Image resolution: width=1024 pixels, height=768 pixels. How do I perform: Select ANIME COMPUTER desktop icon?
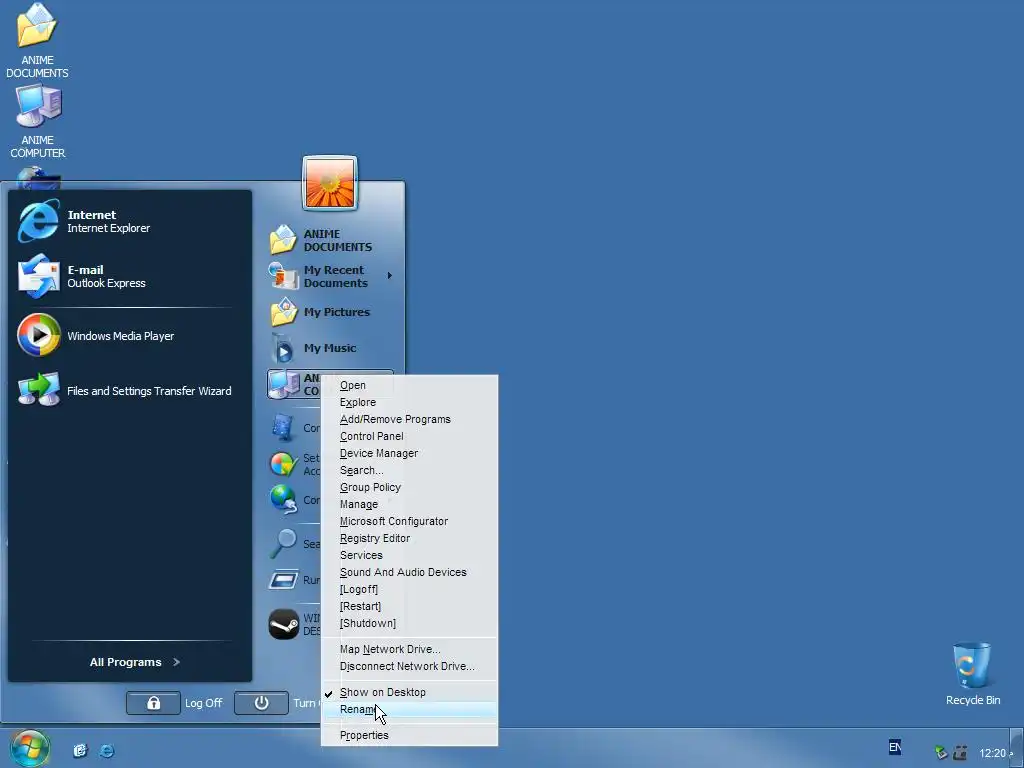(37, 121)
